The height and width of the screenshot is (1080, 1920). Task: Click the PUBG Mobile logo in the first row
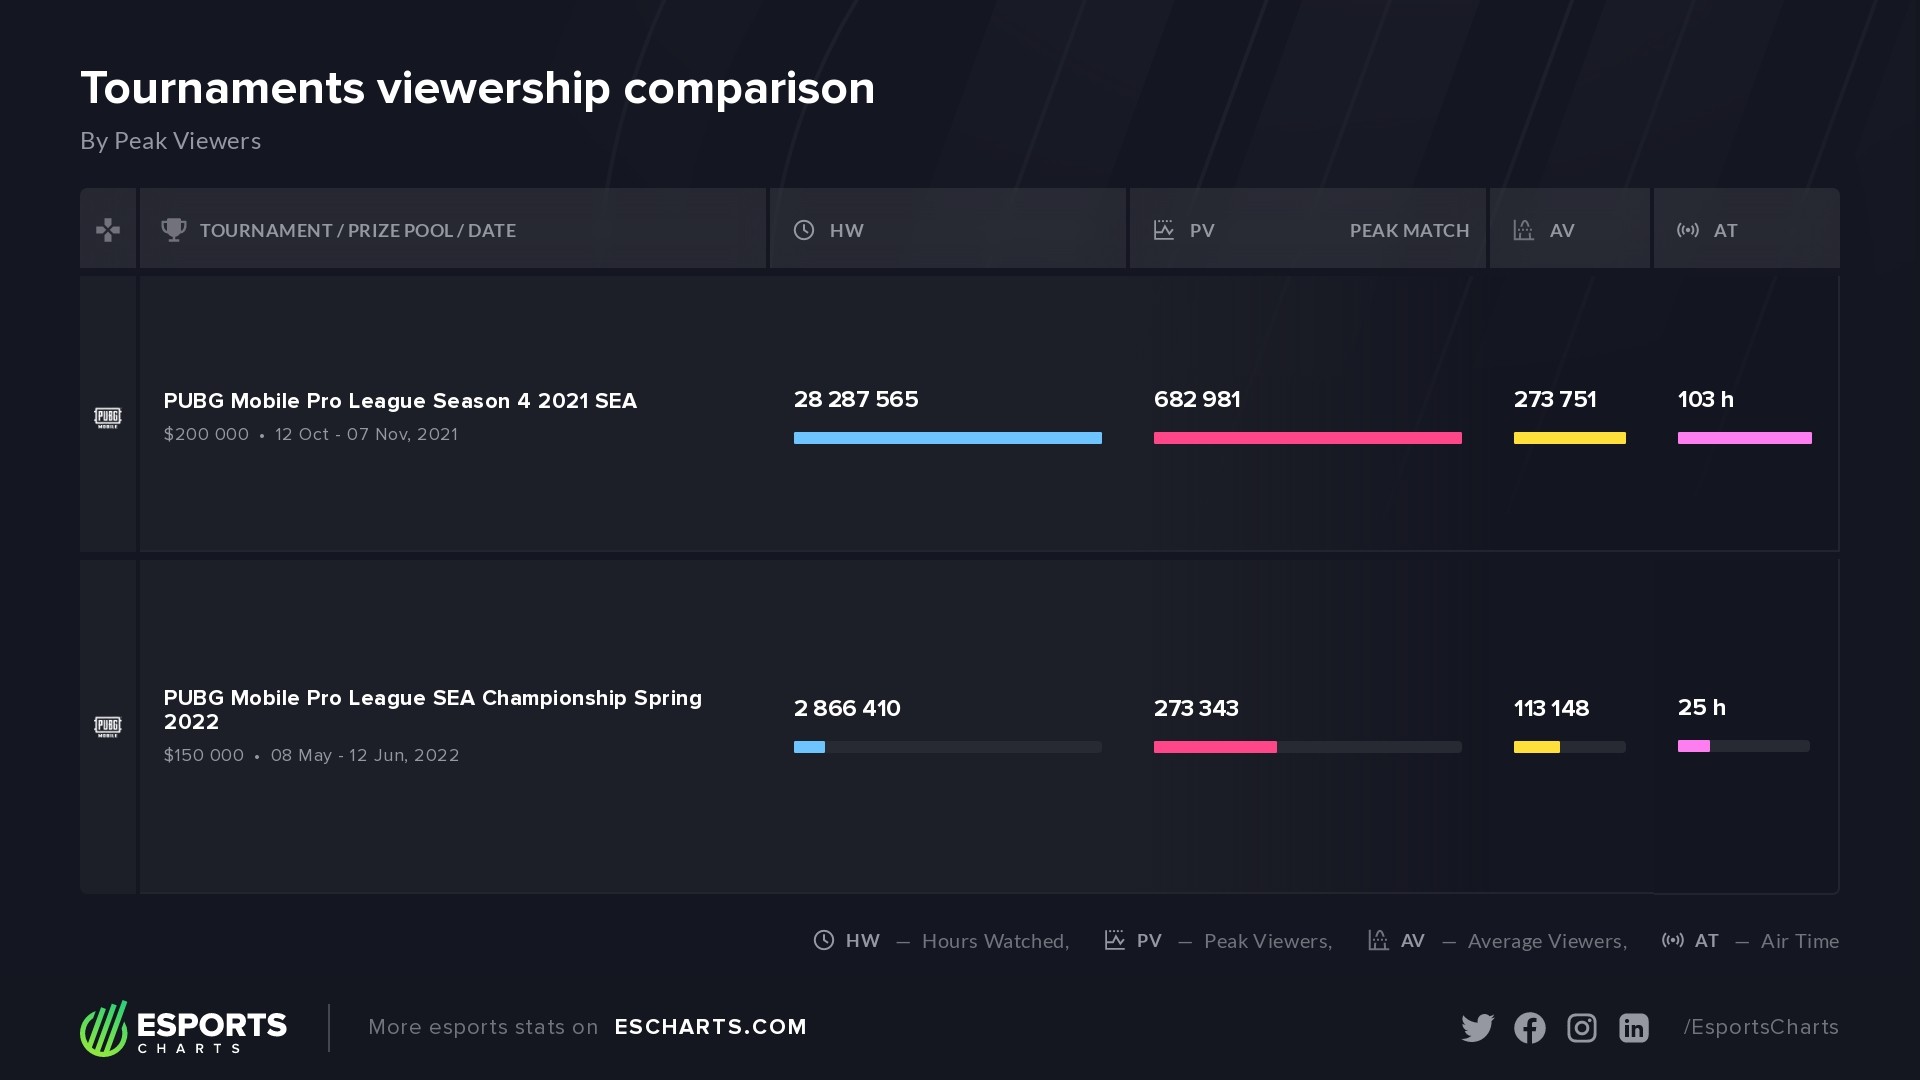[x=108, y=417]
